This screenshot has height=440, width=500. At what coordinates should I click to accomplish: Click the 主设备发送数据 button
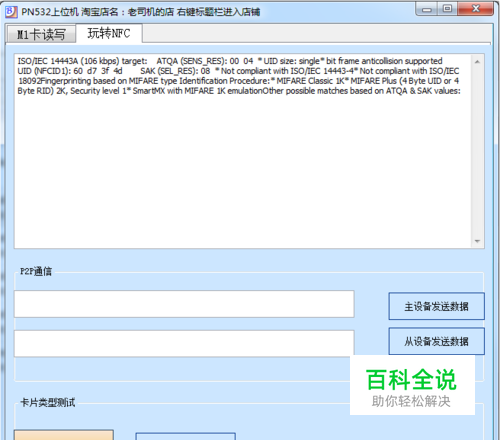436,306
